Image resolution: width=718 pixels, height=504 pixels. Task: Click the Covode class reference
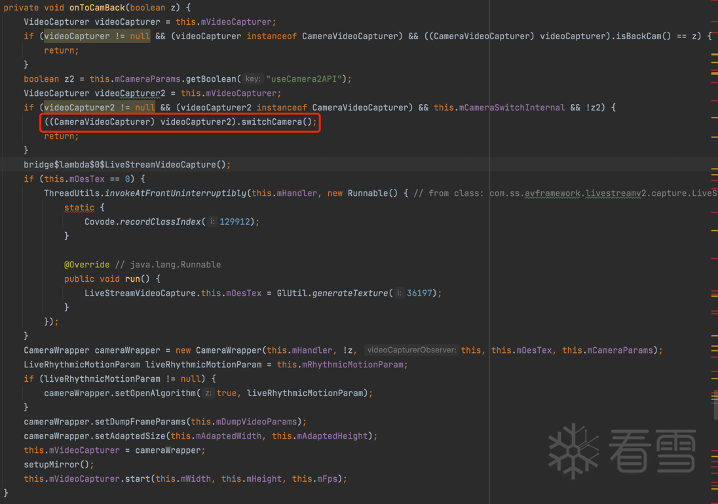pyautogui.click(x=99, y=222)
